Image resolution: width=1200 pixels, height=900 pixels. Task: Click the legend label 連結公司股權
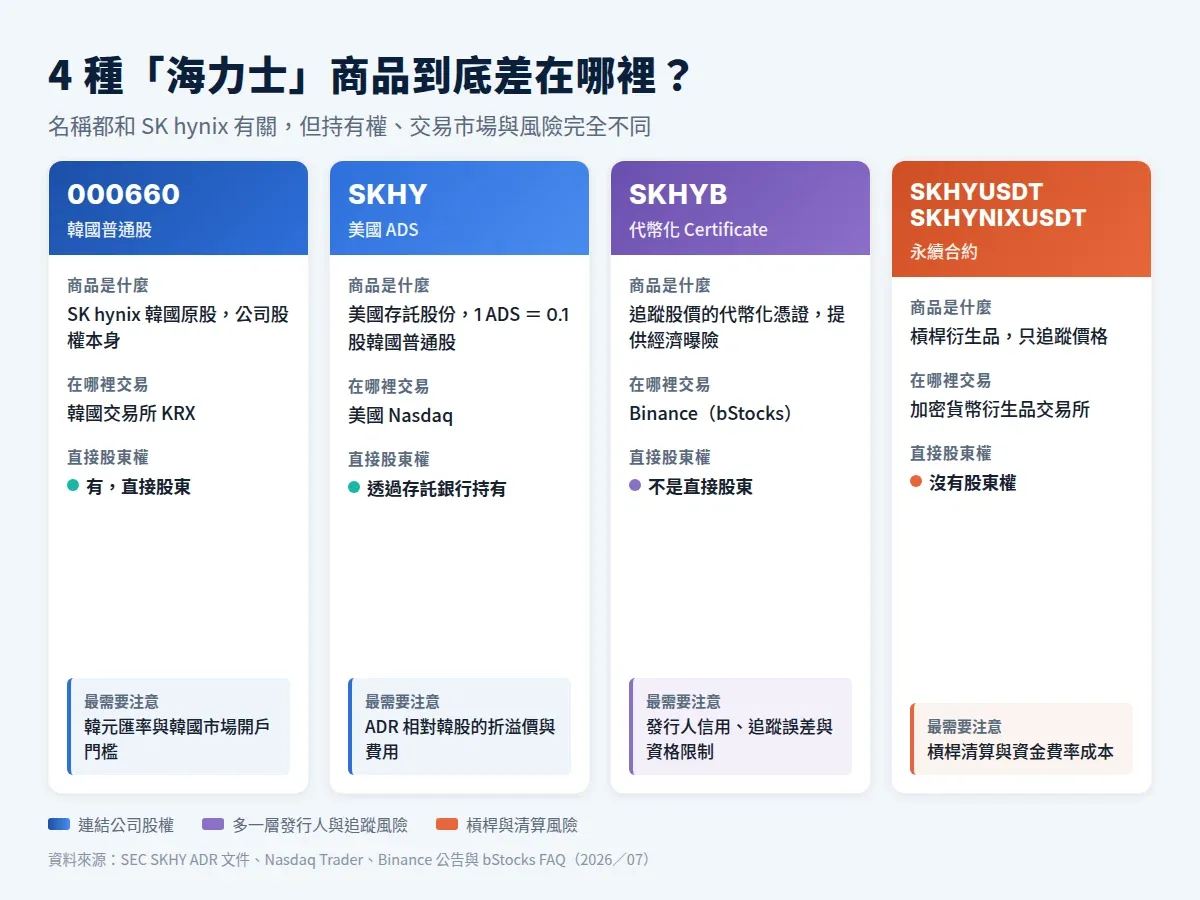(x=126, y=825)
